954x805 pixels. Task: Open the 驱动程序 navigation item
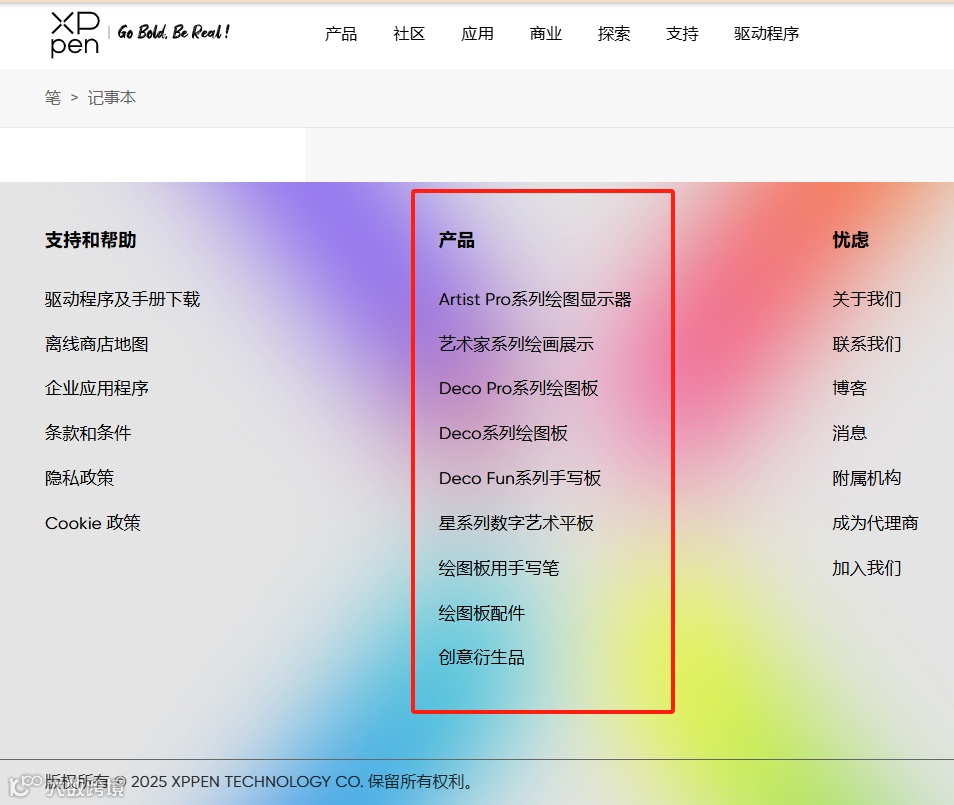click(767, 33)
